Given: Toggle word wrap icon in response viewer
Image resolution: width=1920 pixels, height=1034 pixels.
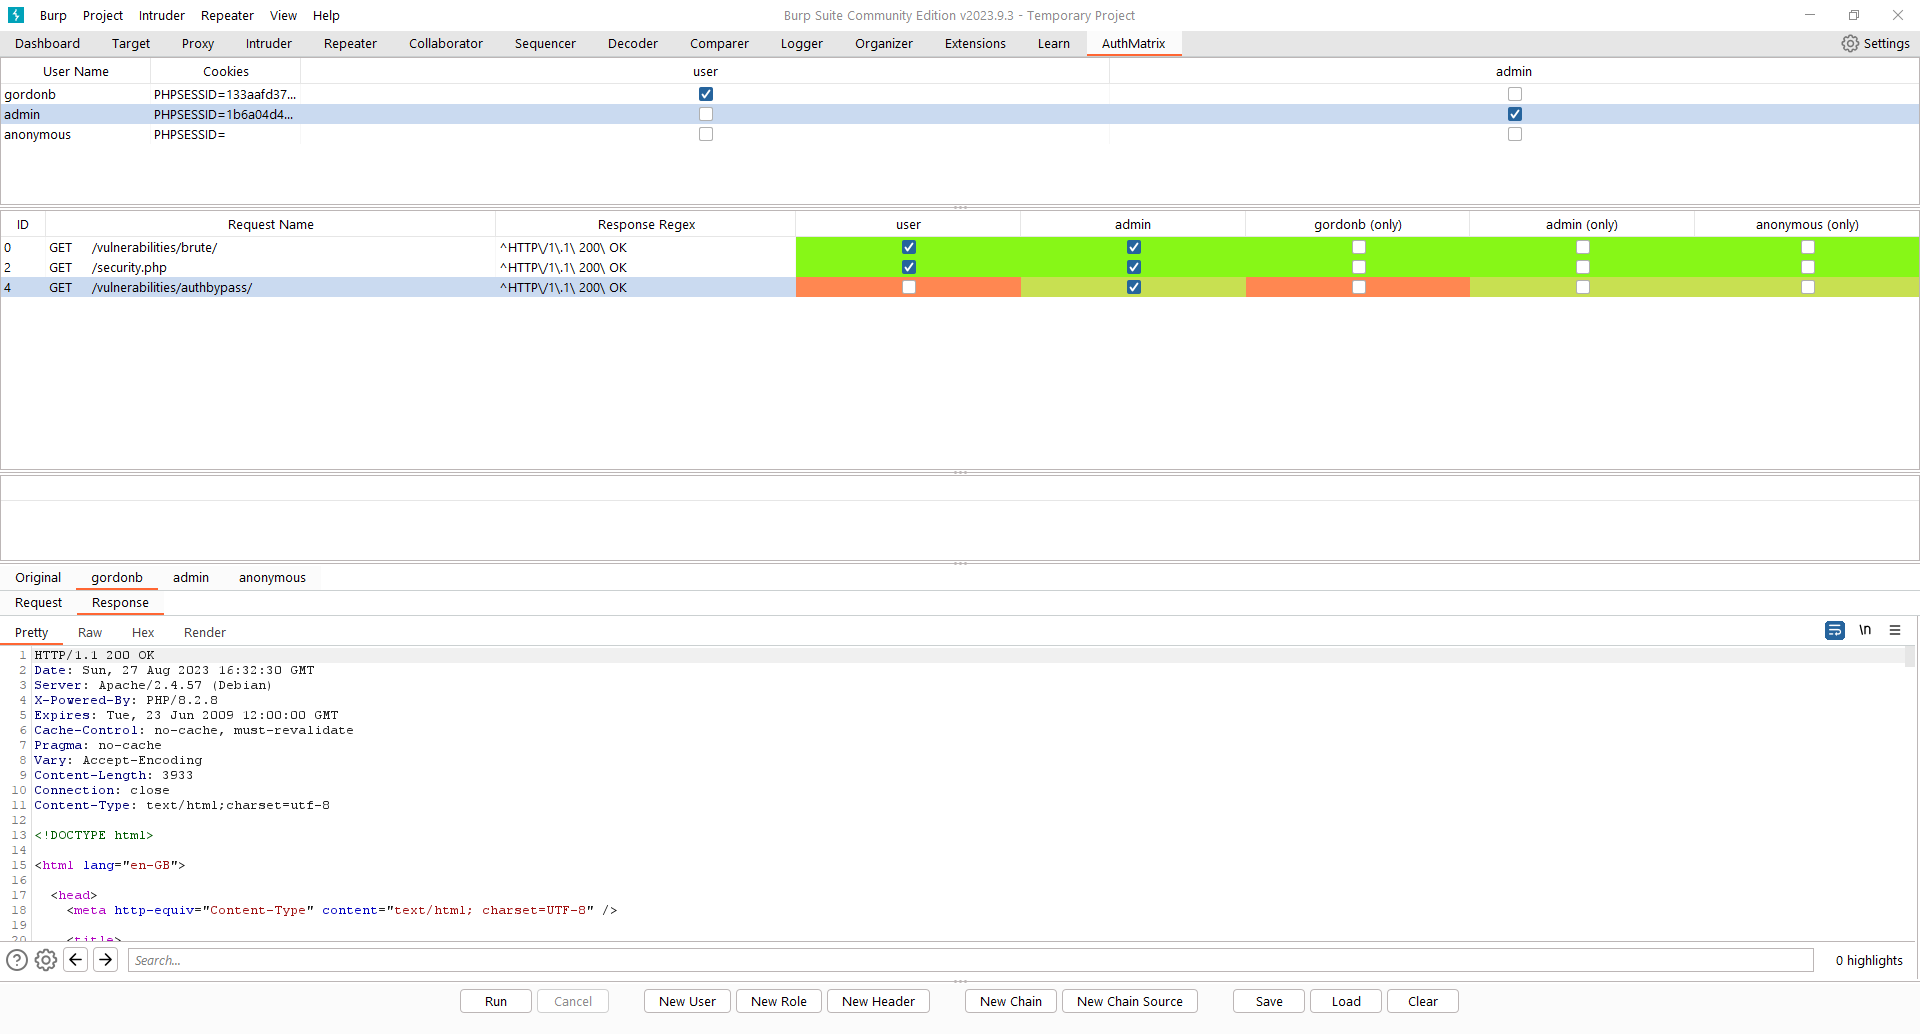Looking at the screenshot, I should pos(1834,630).
